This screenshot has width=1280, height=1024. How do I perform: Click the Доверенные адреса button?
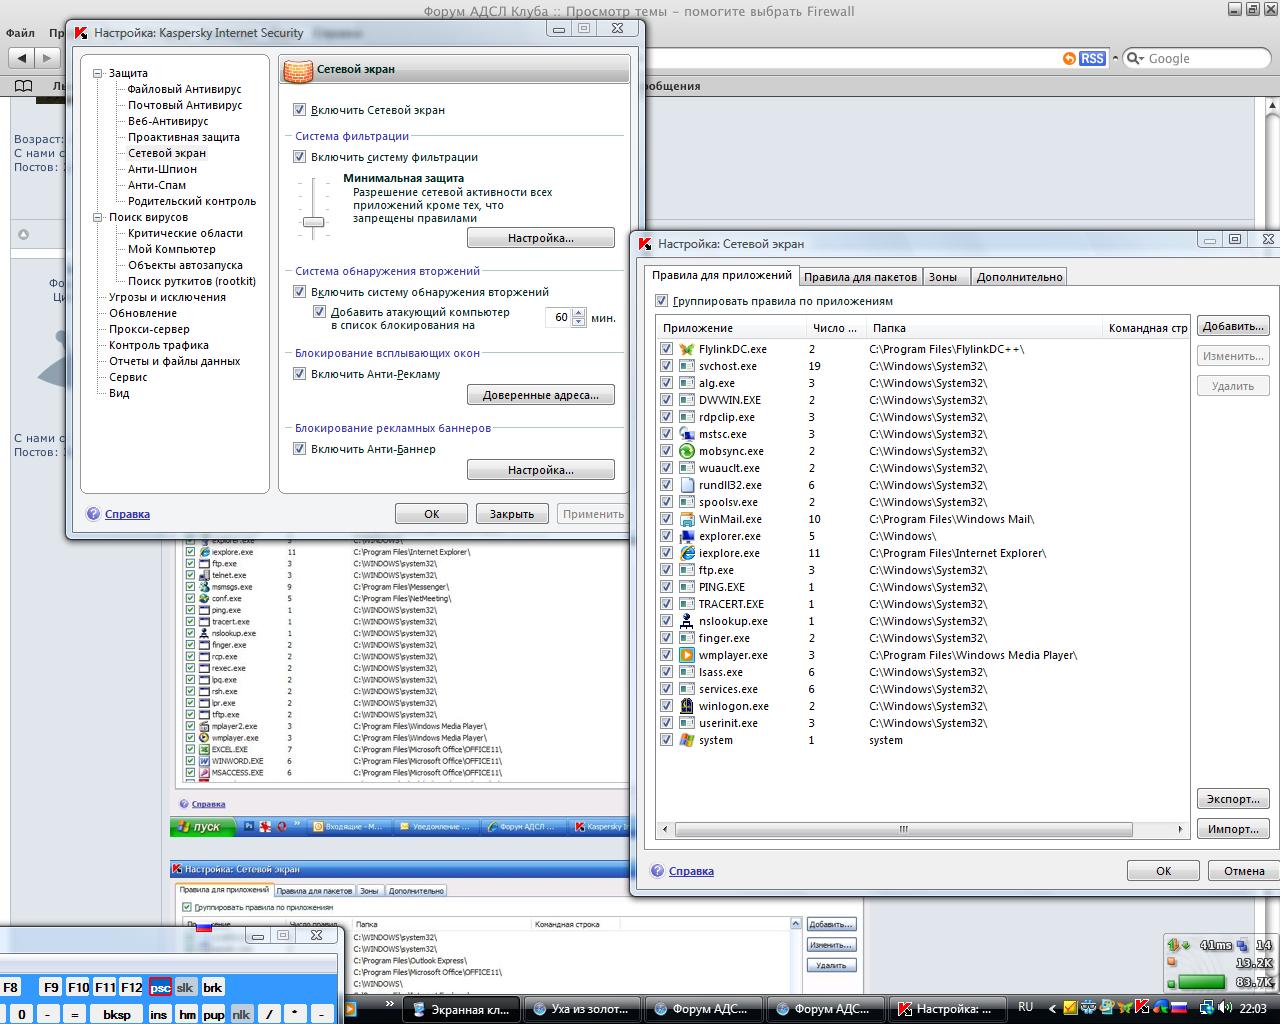(x=541, y=395)
